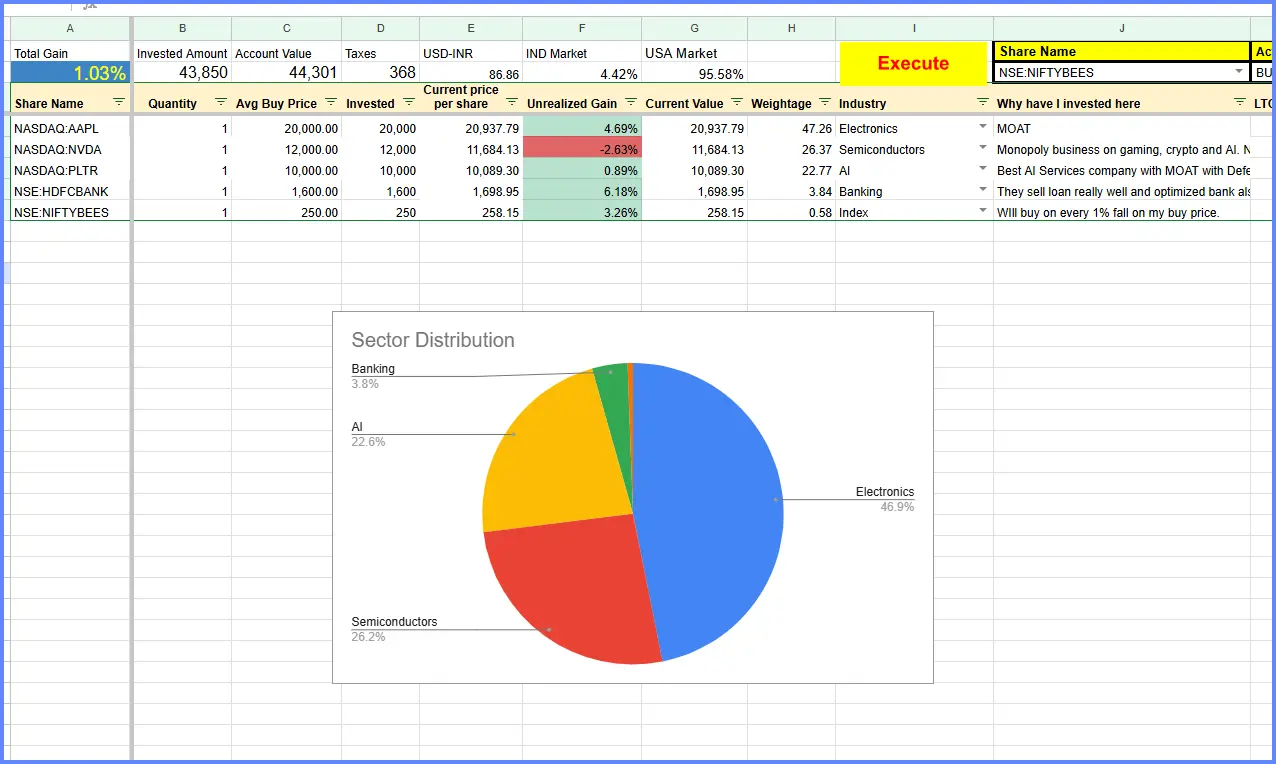Select Invested Amount value 43,850

click(182, 72)
